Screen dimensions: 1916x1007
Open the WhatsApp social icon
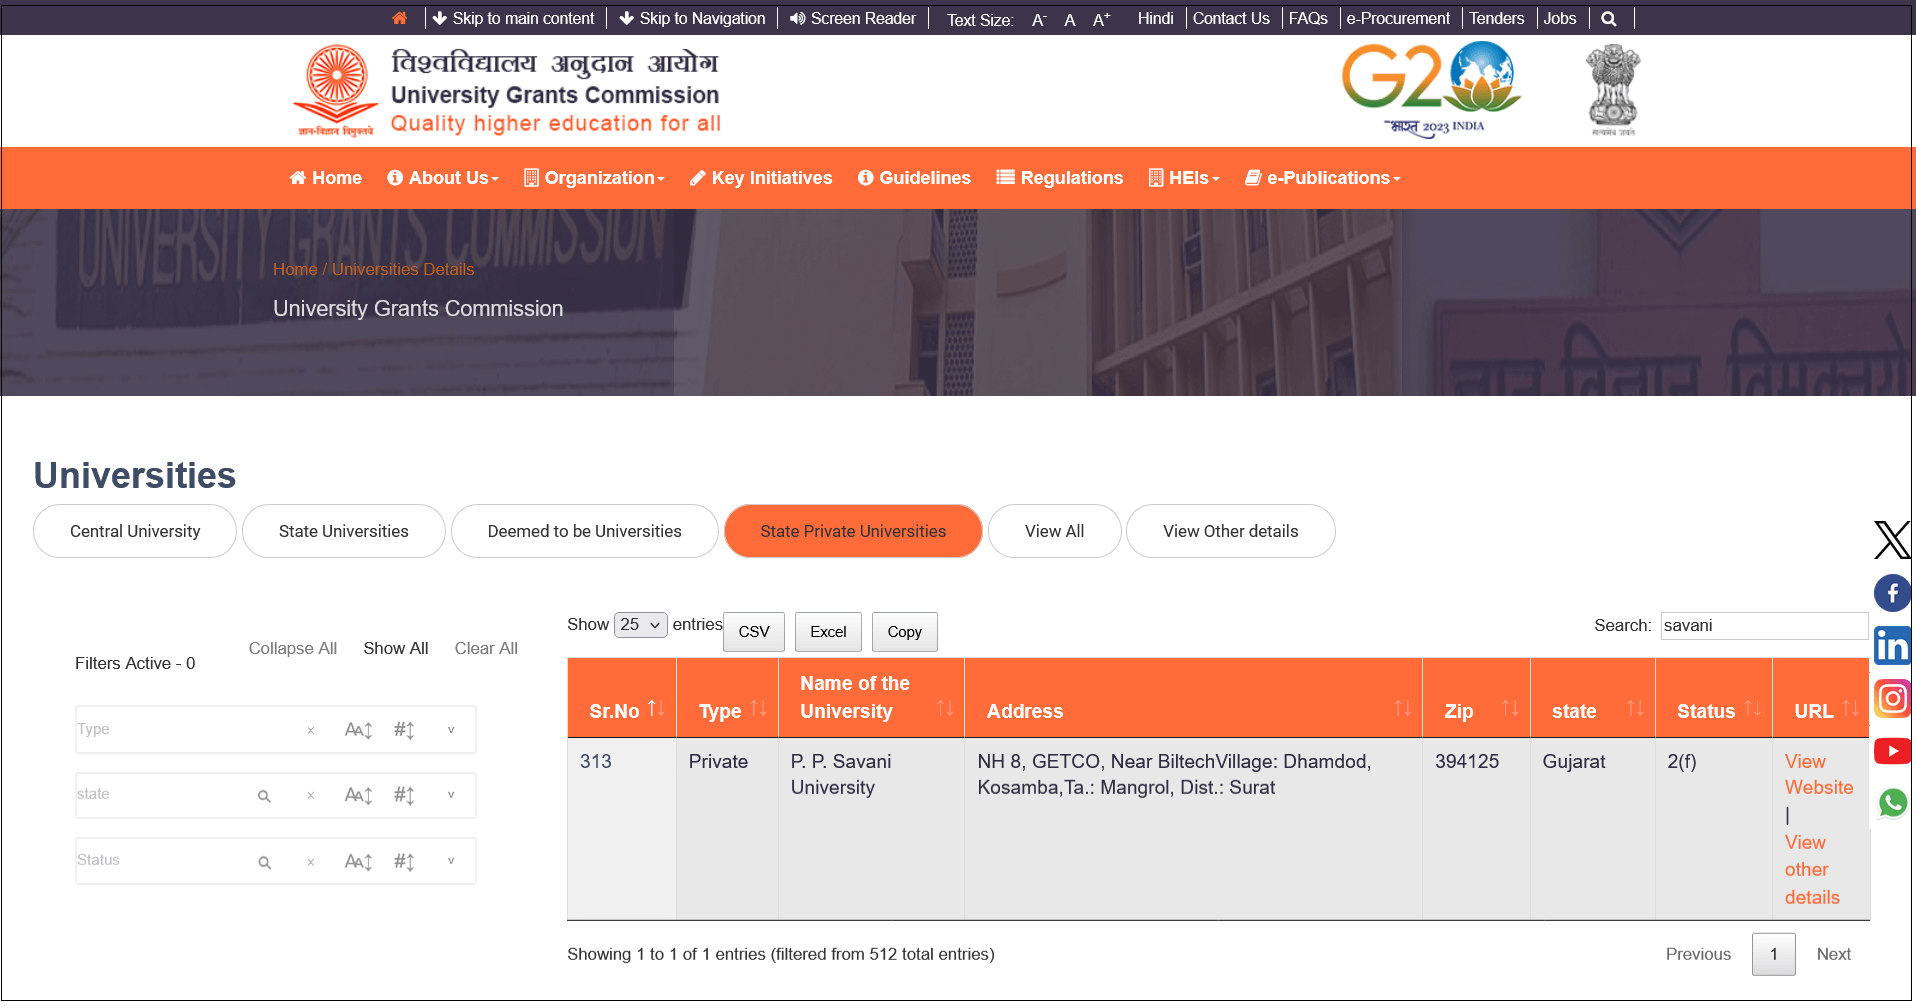pyautogui.click(x=1892, y=802)
